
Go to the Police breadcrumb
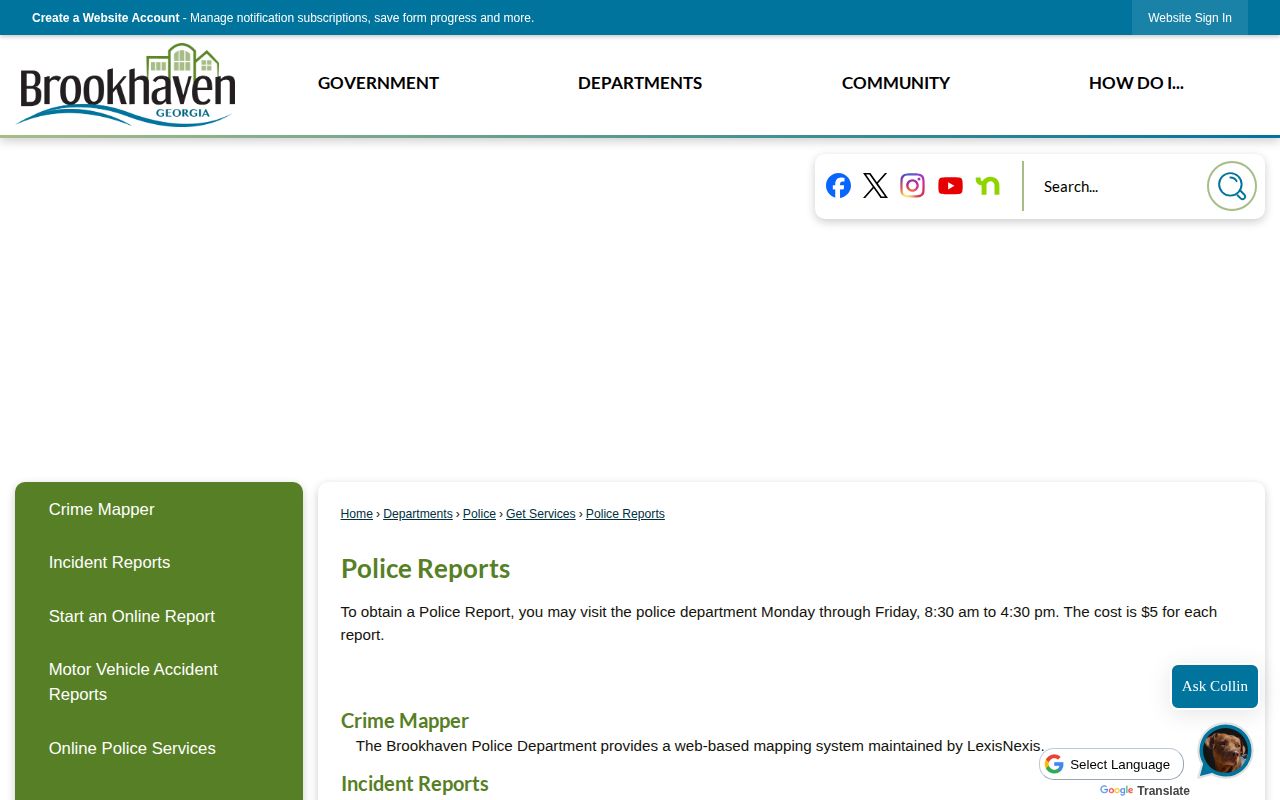click(x=479, y=514)
